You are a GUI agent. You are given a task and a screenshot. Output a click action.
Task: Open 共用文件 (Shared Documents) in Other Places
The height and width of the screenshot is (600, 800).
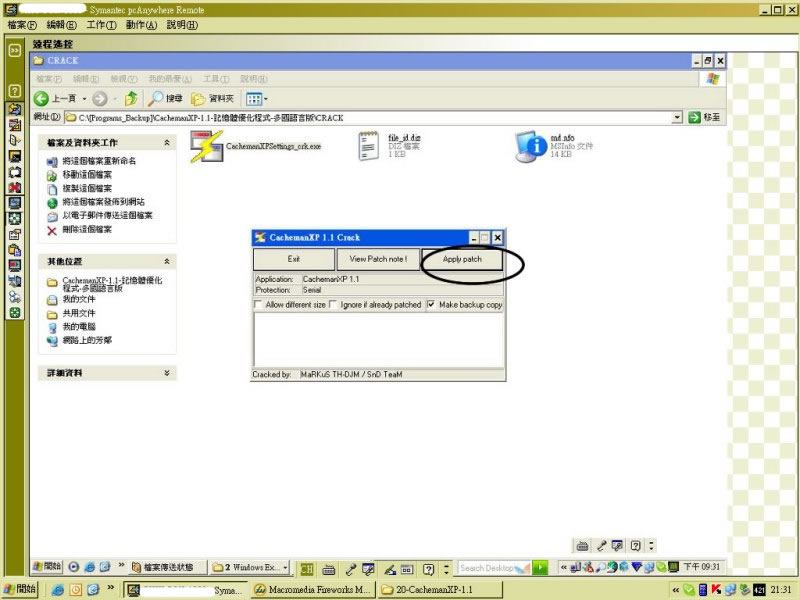coord(79,313)
